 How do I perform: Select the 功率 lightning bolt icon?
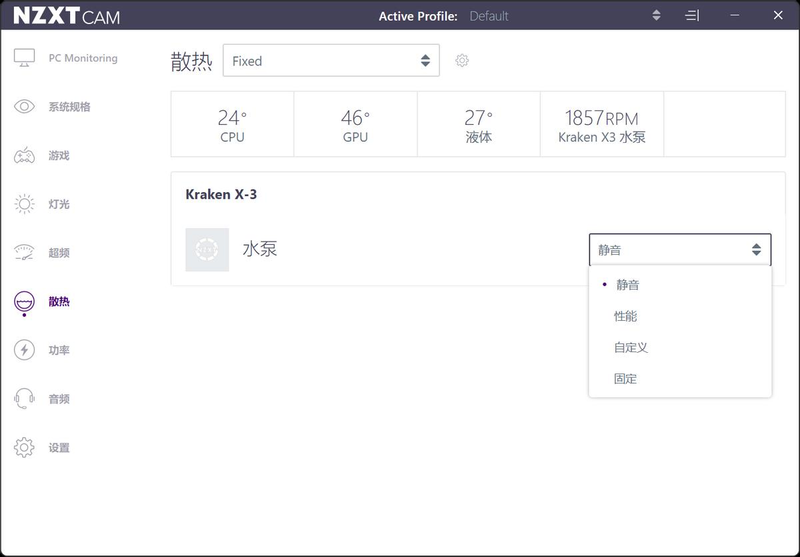[x=24, y=350]
